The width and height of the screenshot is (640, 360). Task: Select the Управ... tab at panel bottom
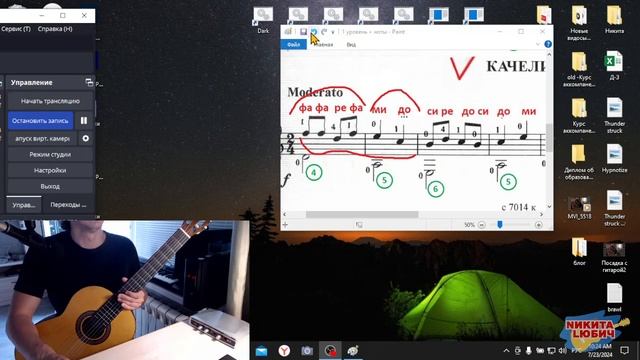tap(24, 205)
